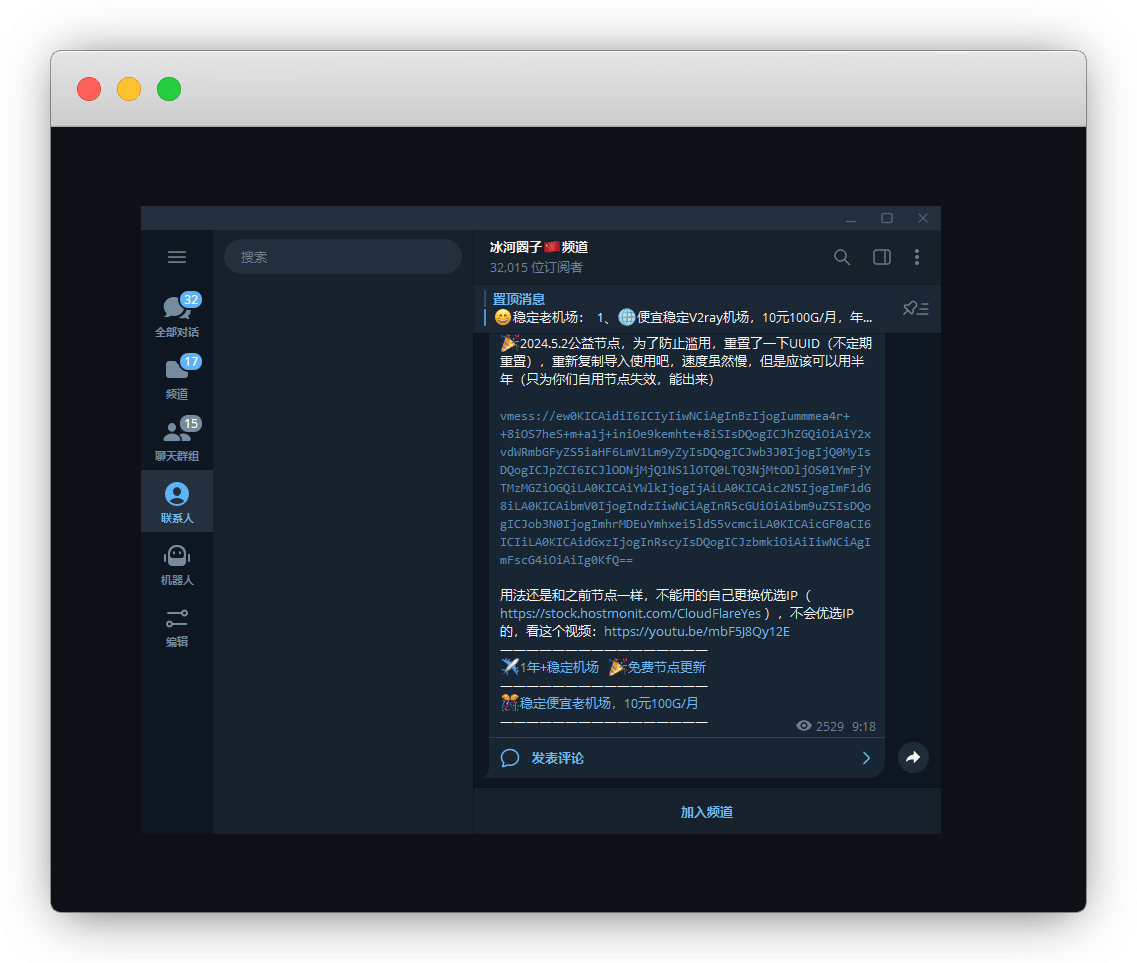The height and width of the screenshot is (963, 1137).
Task: Open the 聊天群组 folder
Action: point(177,439)
